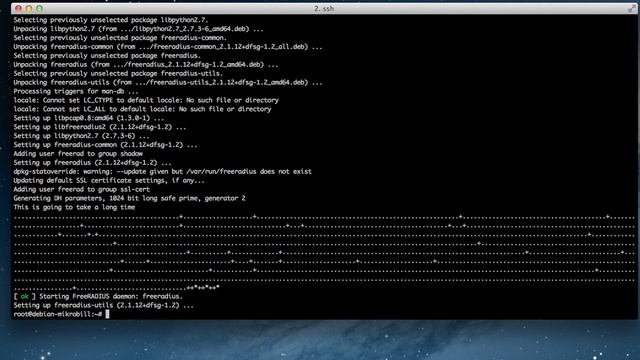Click 'Setting up libfreeradius2 (2.1.12+dfsg-1.2)' line
Image resolution: width=640 pixels, height=360 pixels.
(100, 127)
